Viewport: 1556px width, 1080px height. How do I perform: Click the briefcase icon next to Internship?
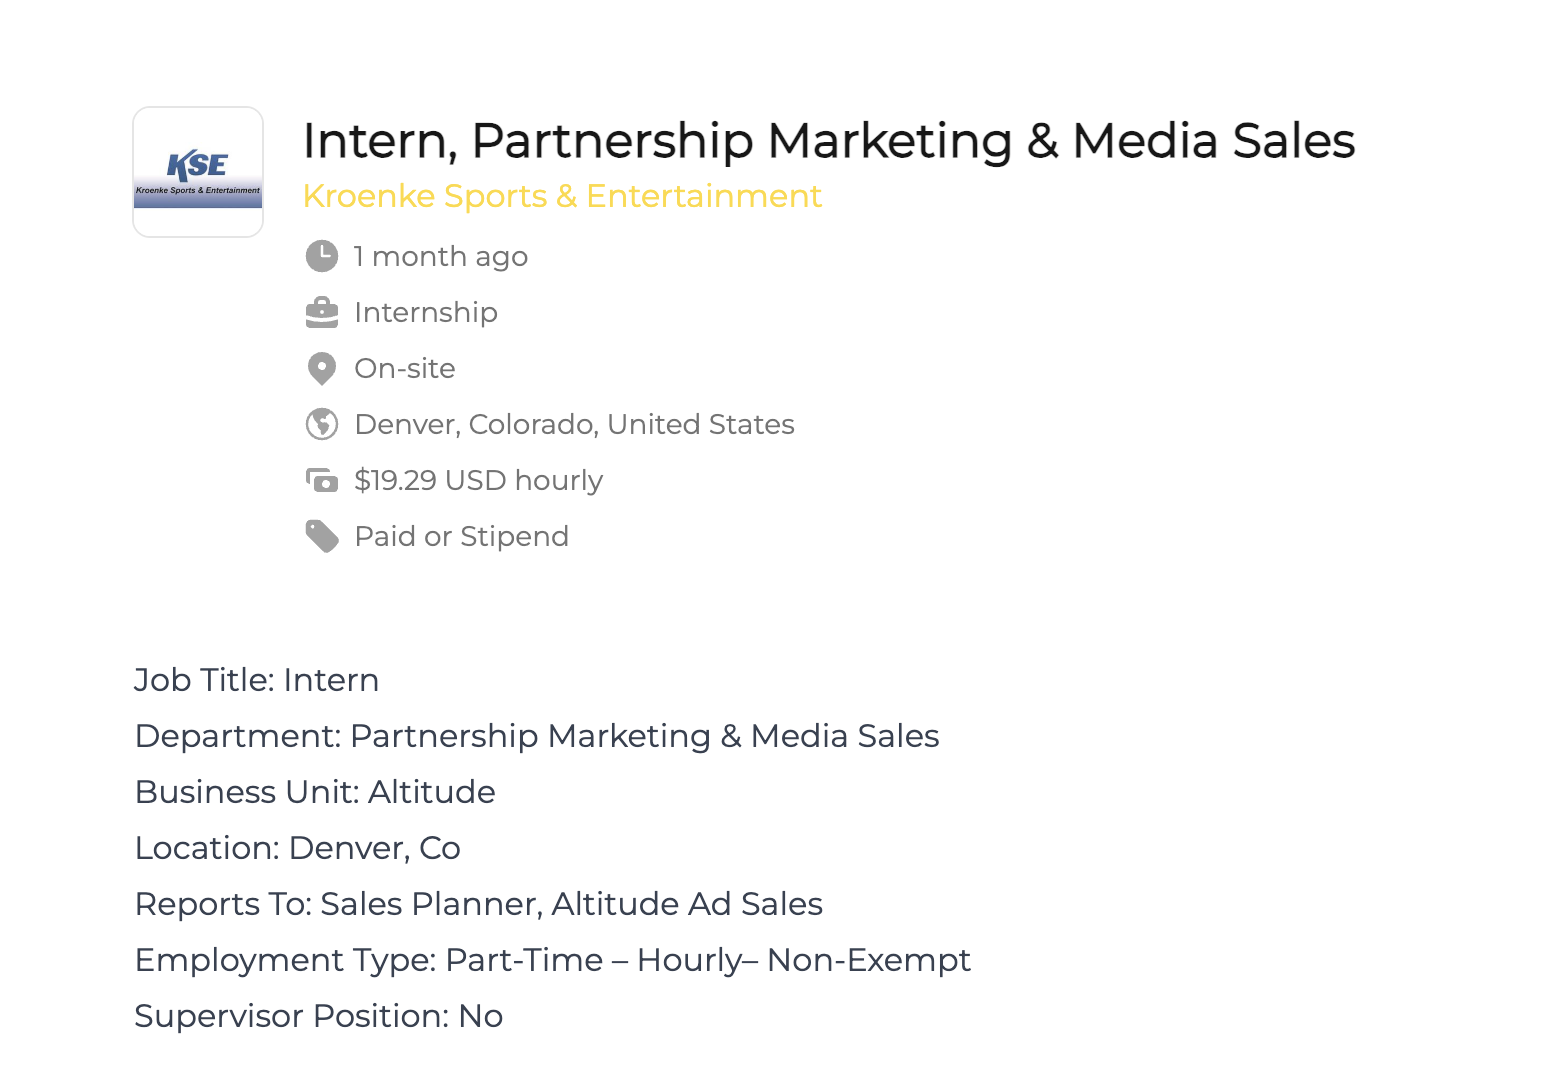[321, 312]
